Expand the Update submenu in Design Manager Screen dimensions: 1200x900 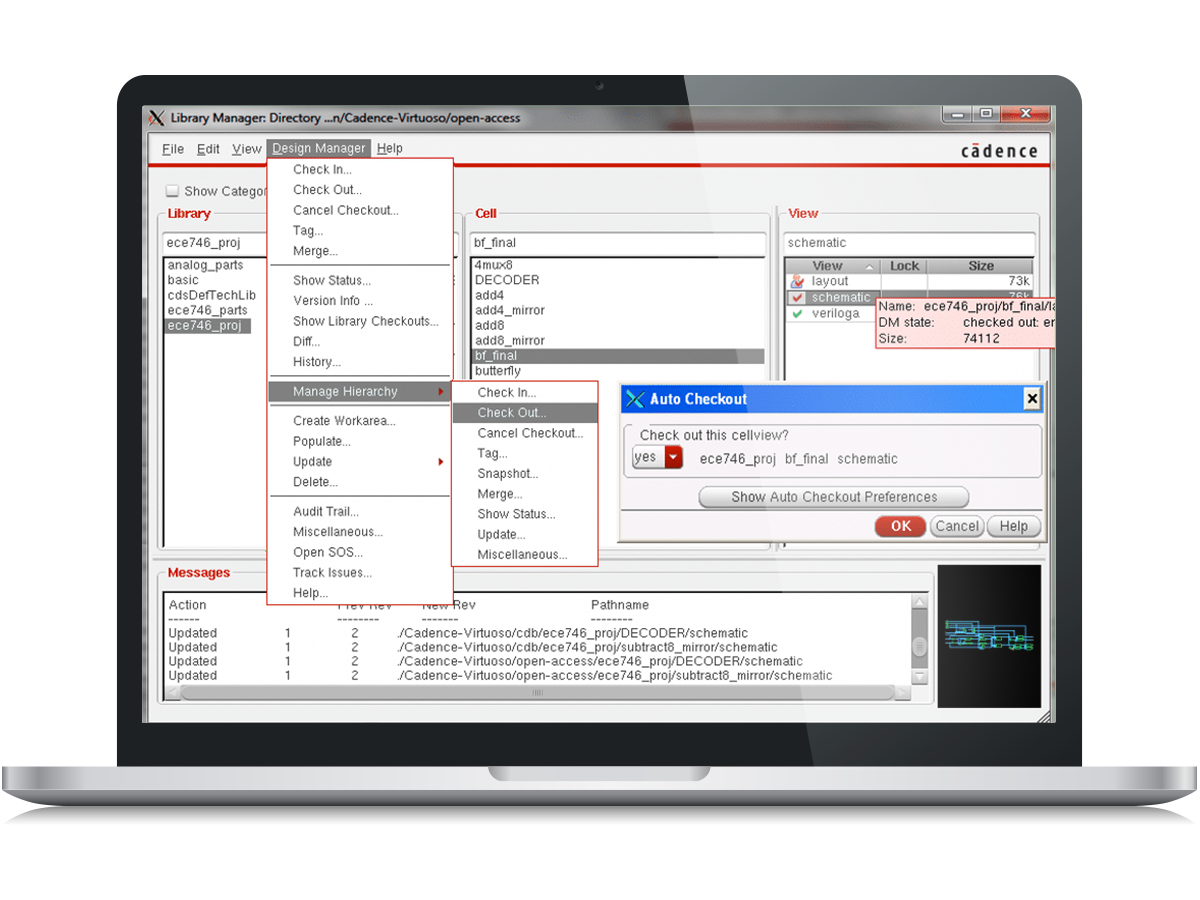tap(440, 462)
